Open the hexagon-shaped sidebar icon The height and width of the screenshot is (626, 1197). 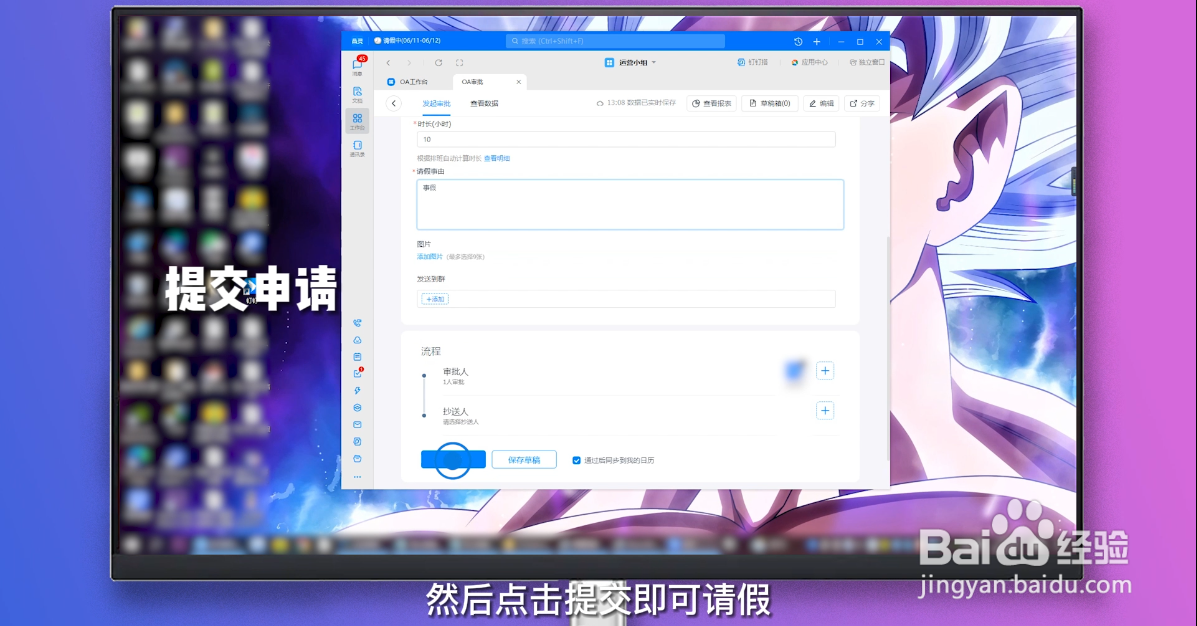tap(357, 408)
